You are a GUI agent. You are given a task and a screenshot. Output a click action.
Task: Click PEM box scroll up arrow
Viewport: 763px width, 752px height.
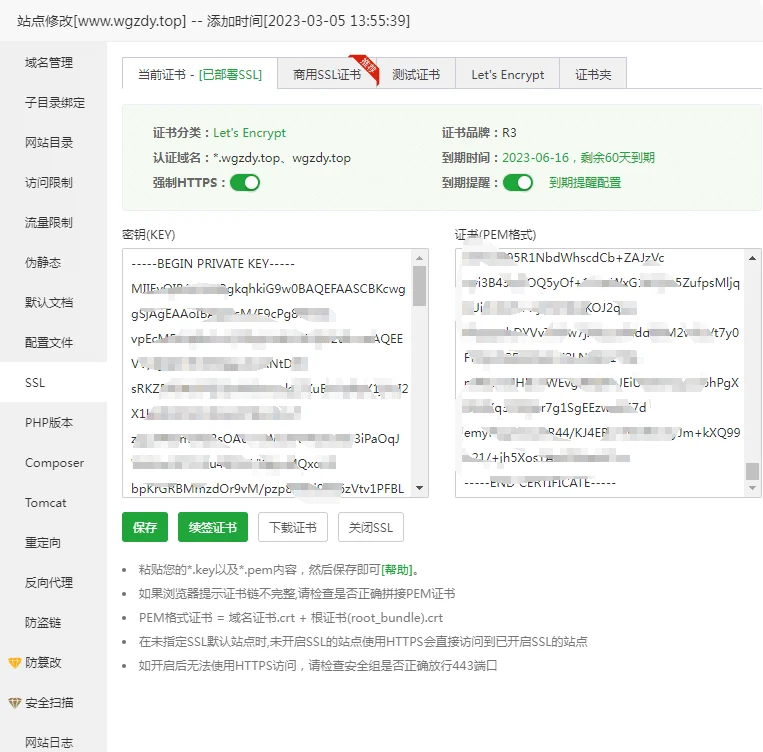(752, 258)
